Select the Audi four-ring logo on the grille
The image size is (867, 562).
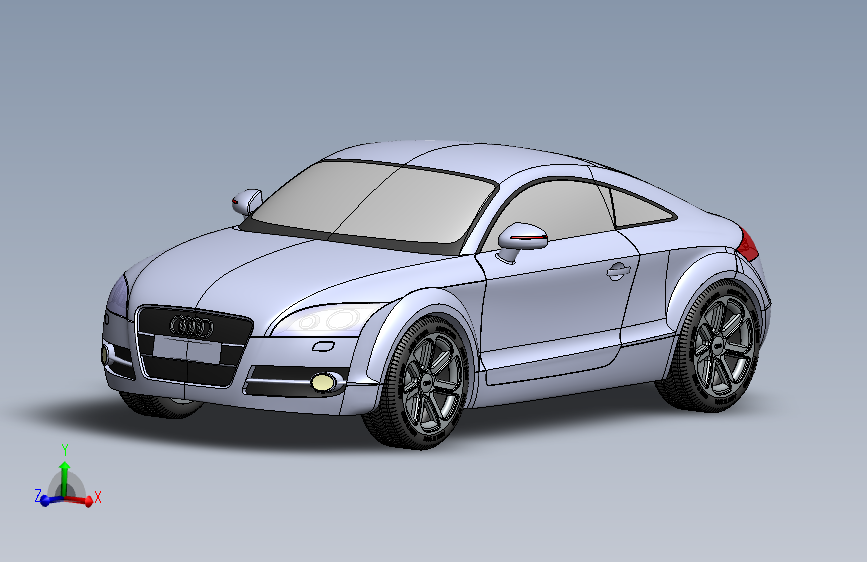[x=191, y=326]
